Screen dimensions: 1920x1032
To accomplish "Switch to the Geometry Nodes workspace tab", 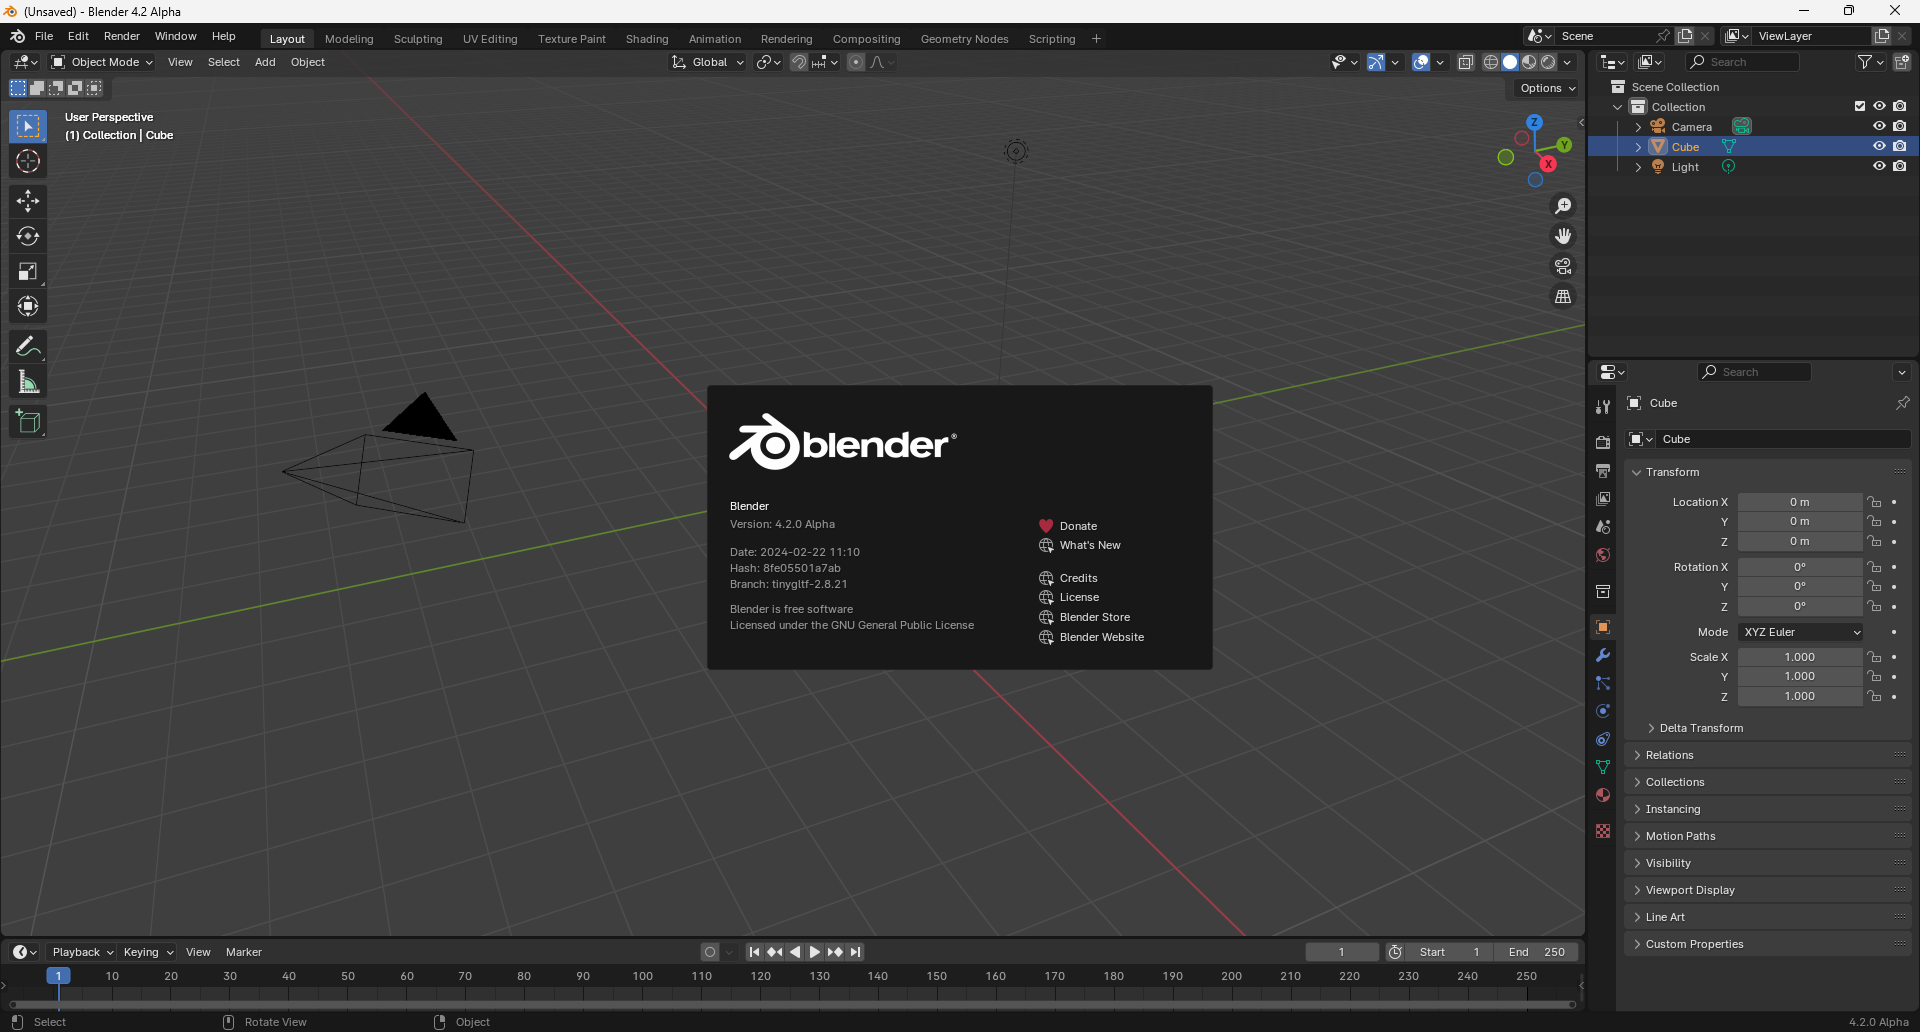I will coord(964,39).
